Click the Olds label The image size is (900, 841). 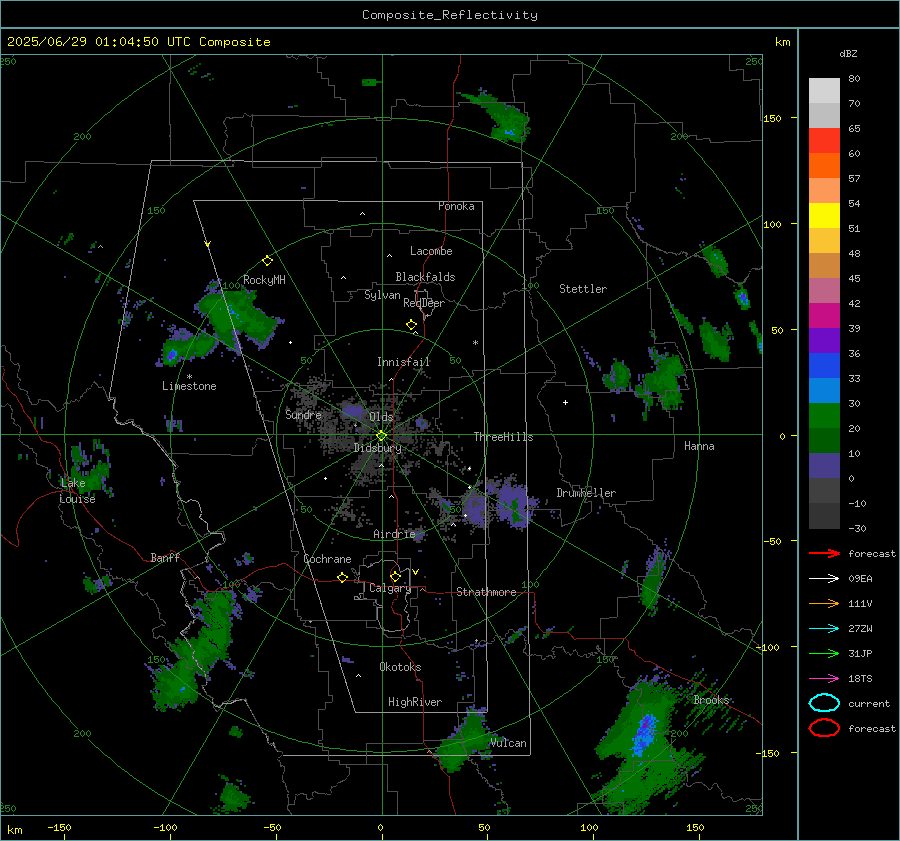tap(381, 416)
